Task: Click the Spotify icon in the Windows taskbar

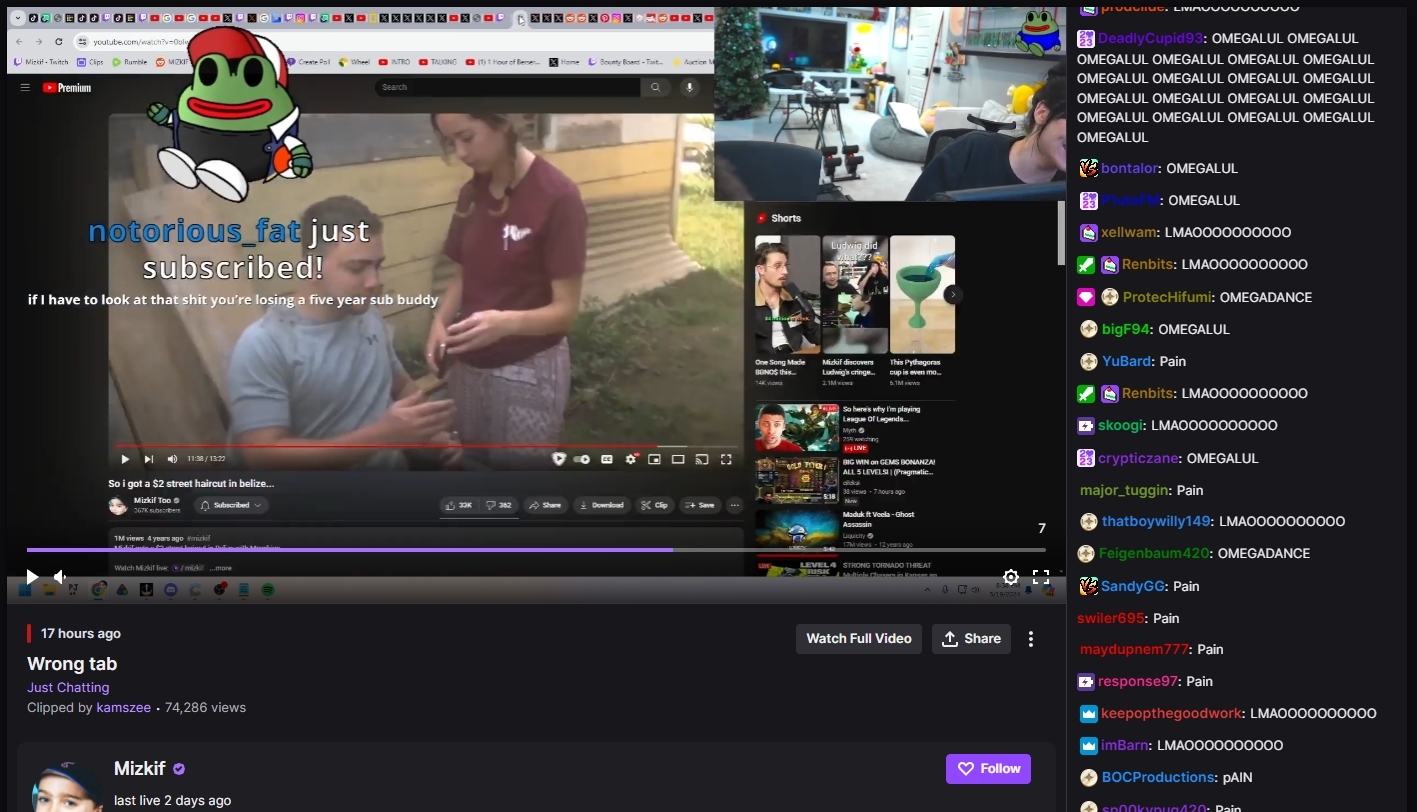Action: [x=268, y=590]
